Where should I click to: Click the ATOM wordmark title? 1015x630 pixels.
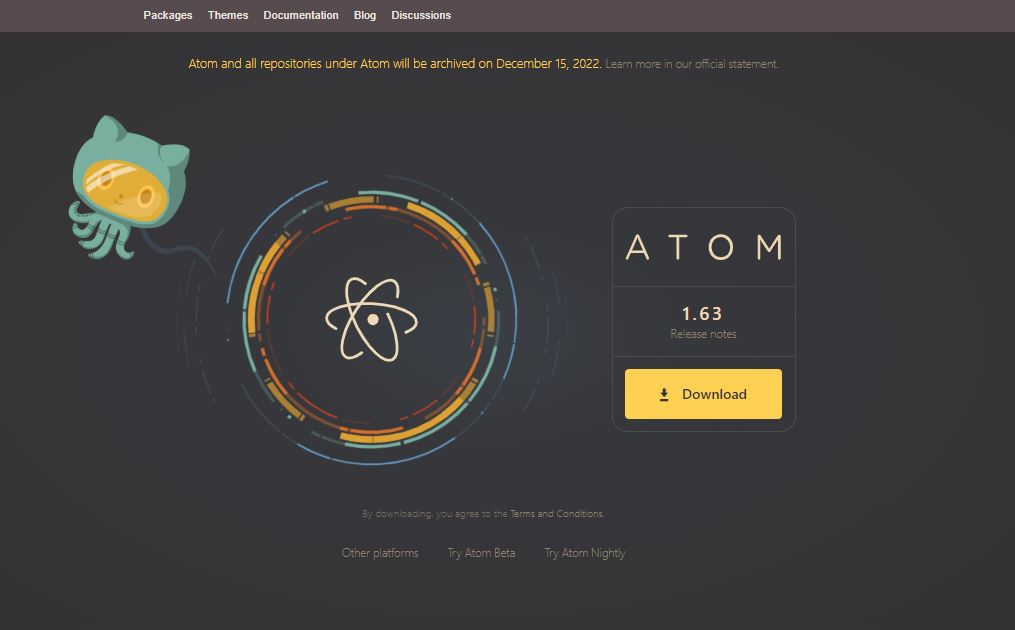point(704,247)
